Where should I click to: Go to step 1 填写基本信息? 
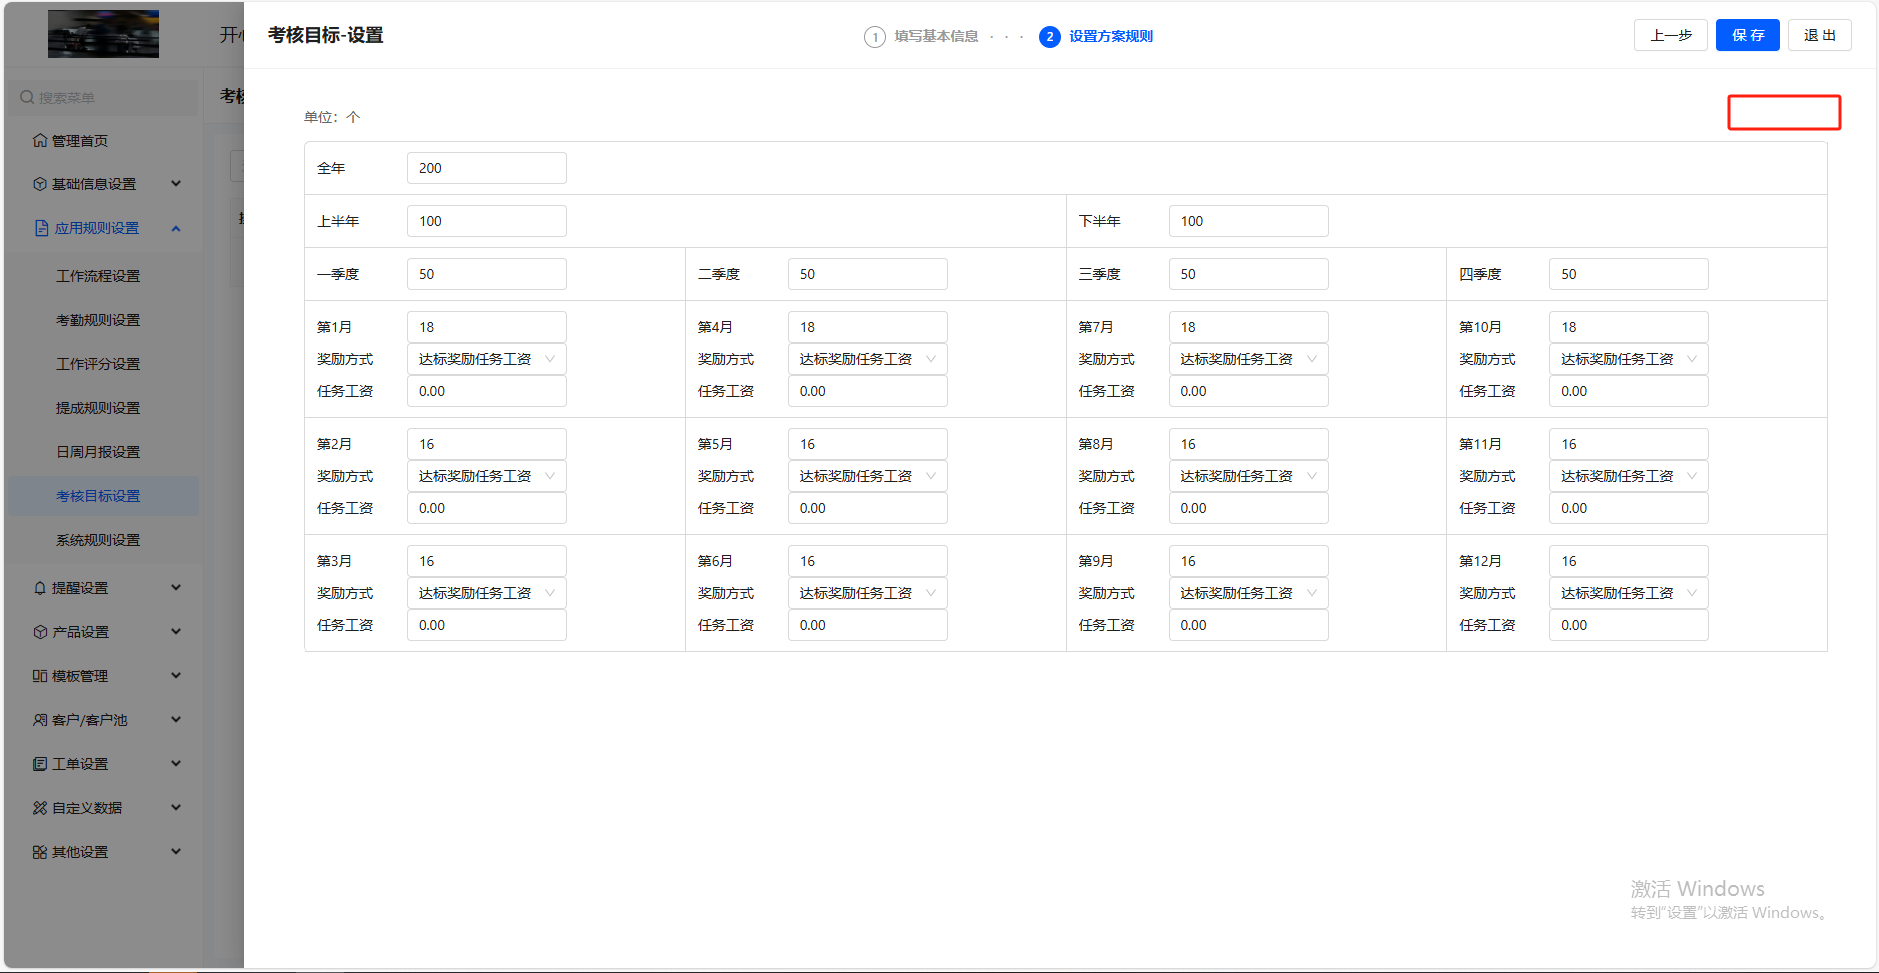(921, 37)
